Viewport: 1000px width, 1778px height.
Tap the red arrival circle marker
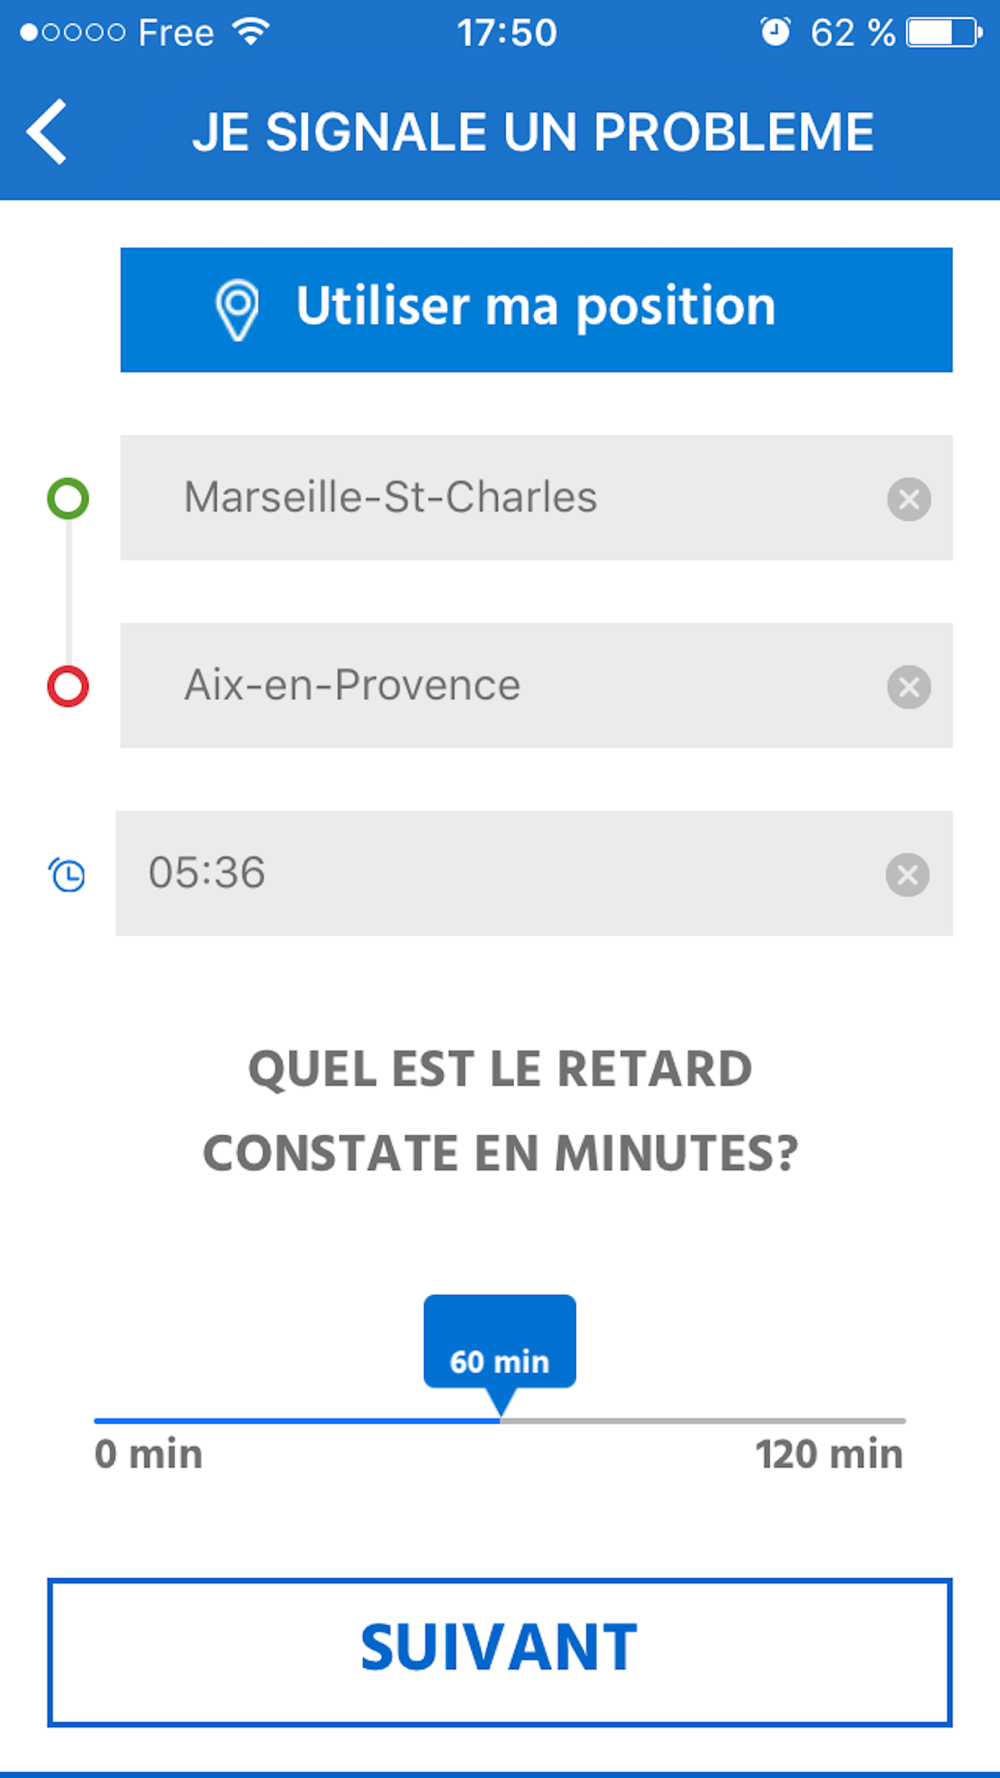click(68, 686)
